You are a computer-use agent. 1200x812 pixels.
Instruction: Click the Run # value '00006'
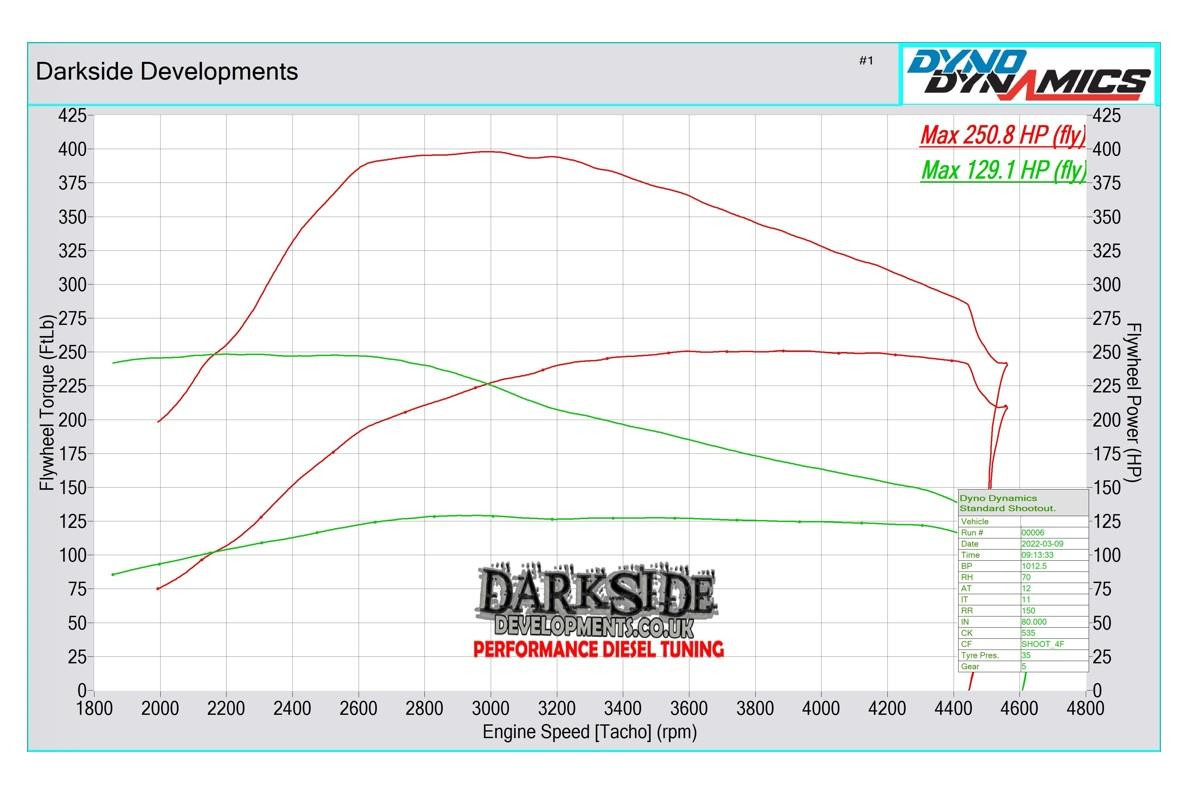[1033, 532]
